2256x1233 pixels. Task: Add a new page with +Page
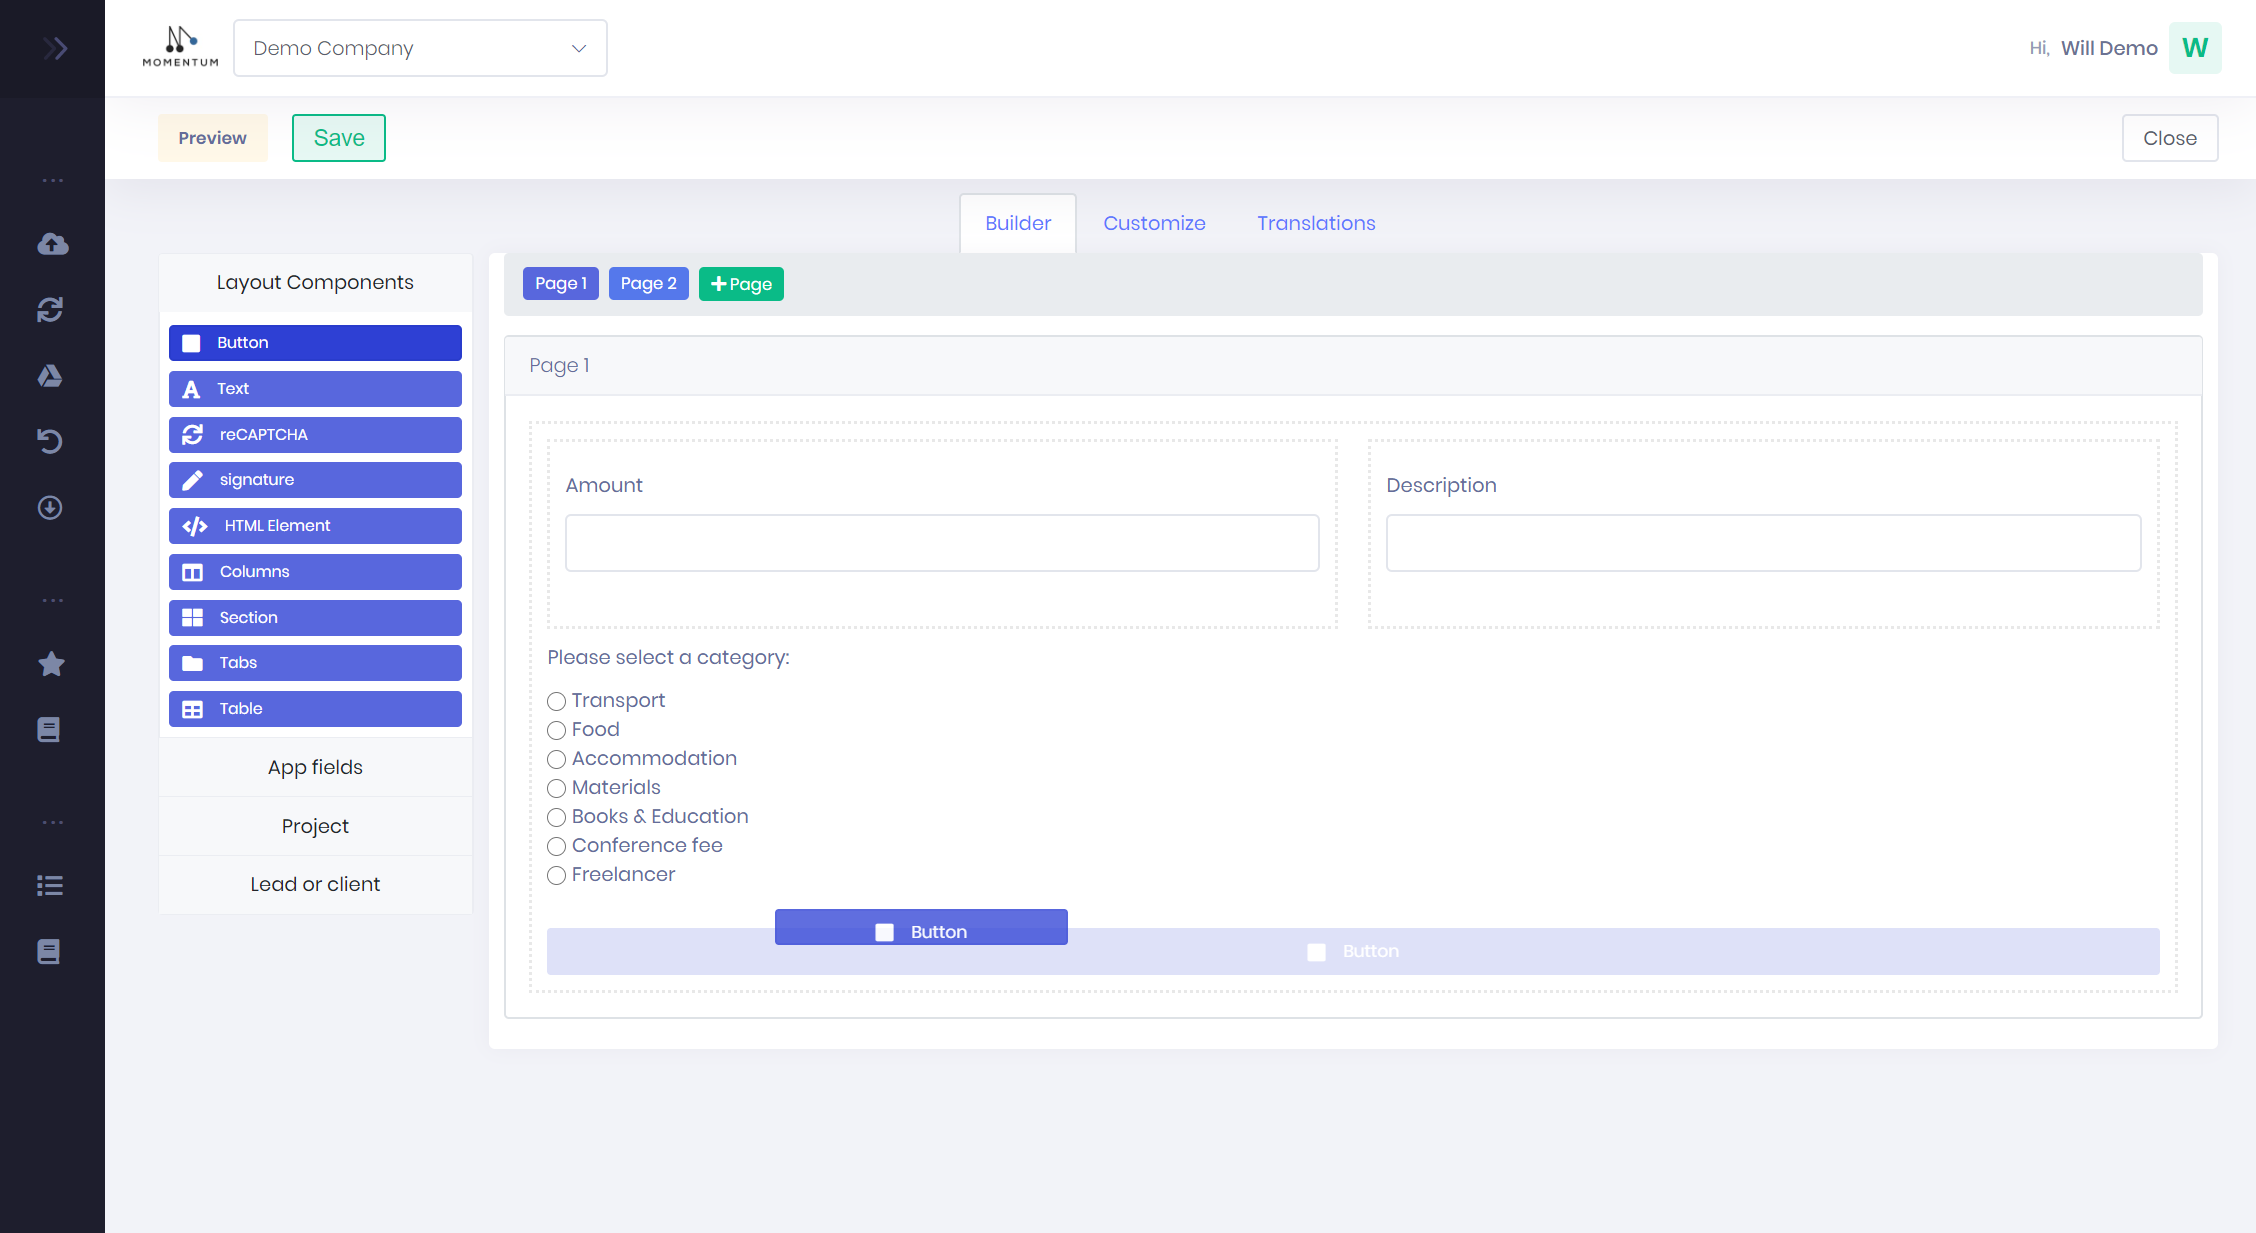click(x=741, y=284)
